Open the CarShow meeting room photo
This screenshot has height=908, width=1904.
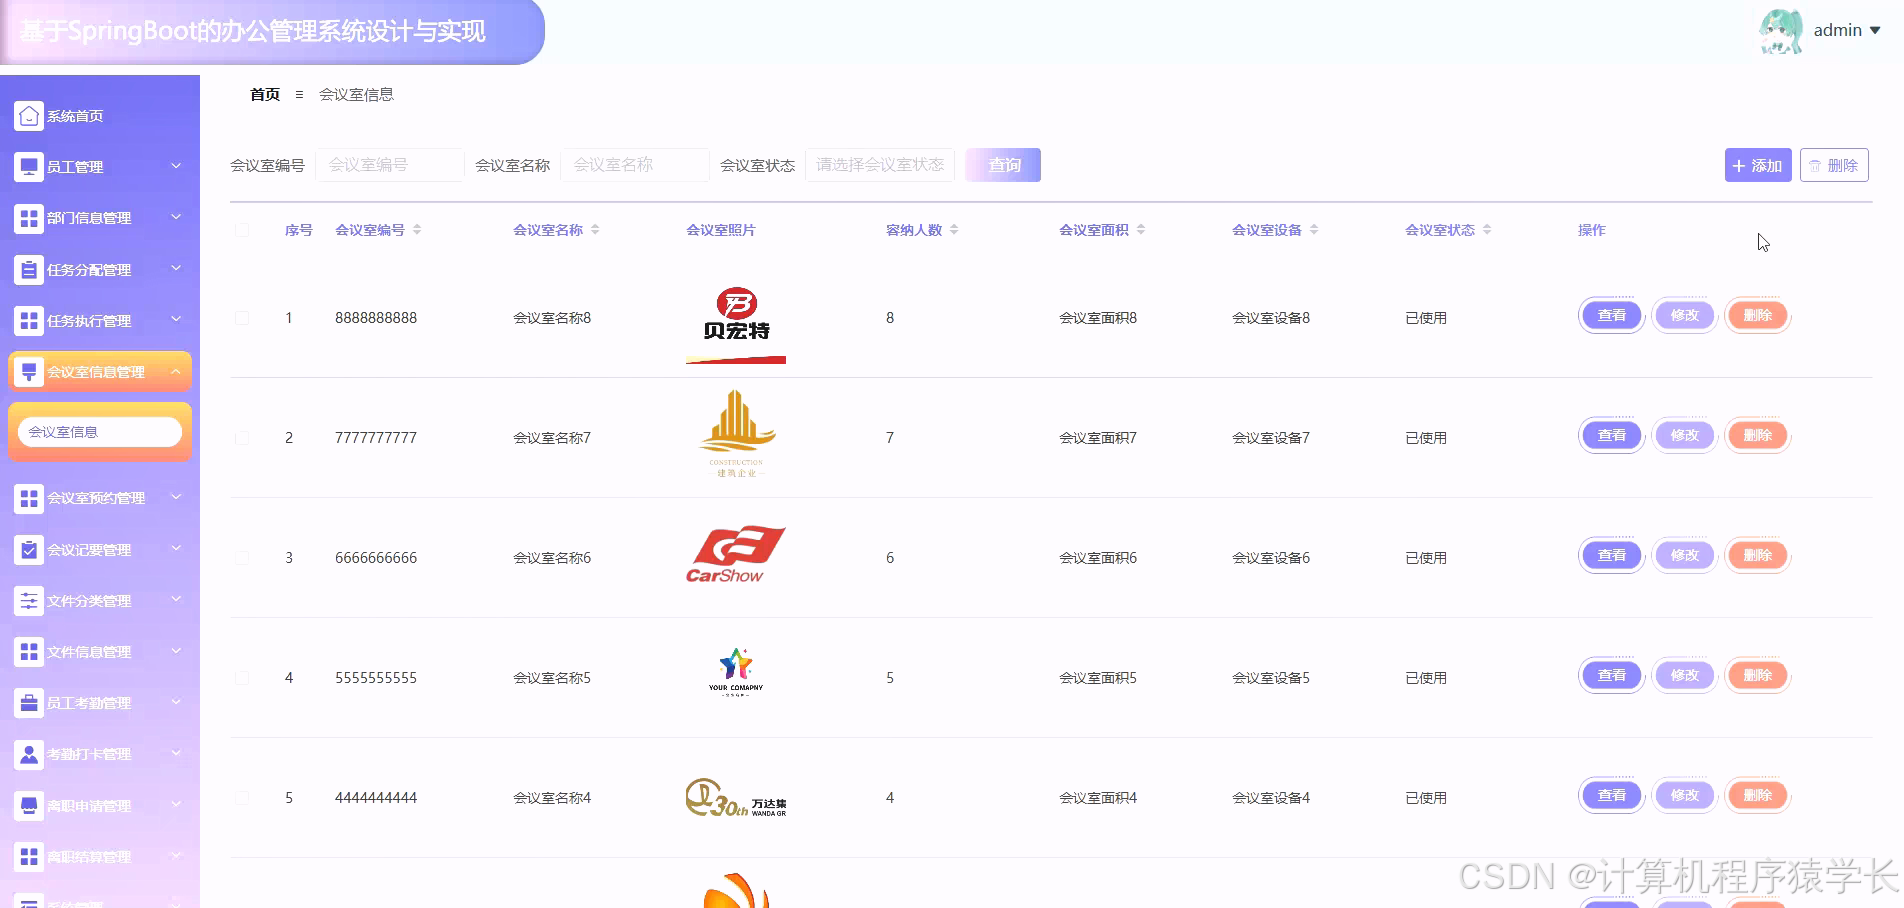coord(736,555)
